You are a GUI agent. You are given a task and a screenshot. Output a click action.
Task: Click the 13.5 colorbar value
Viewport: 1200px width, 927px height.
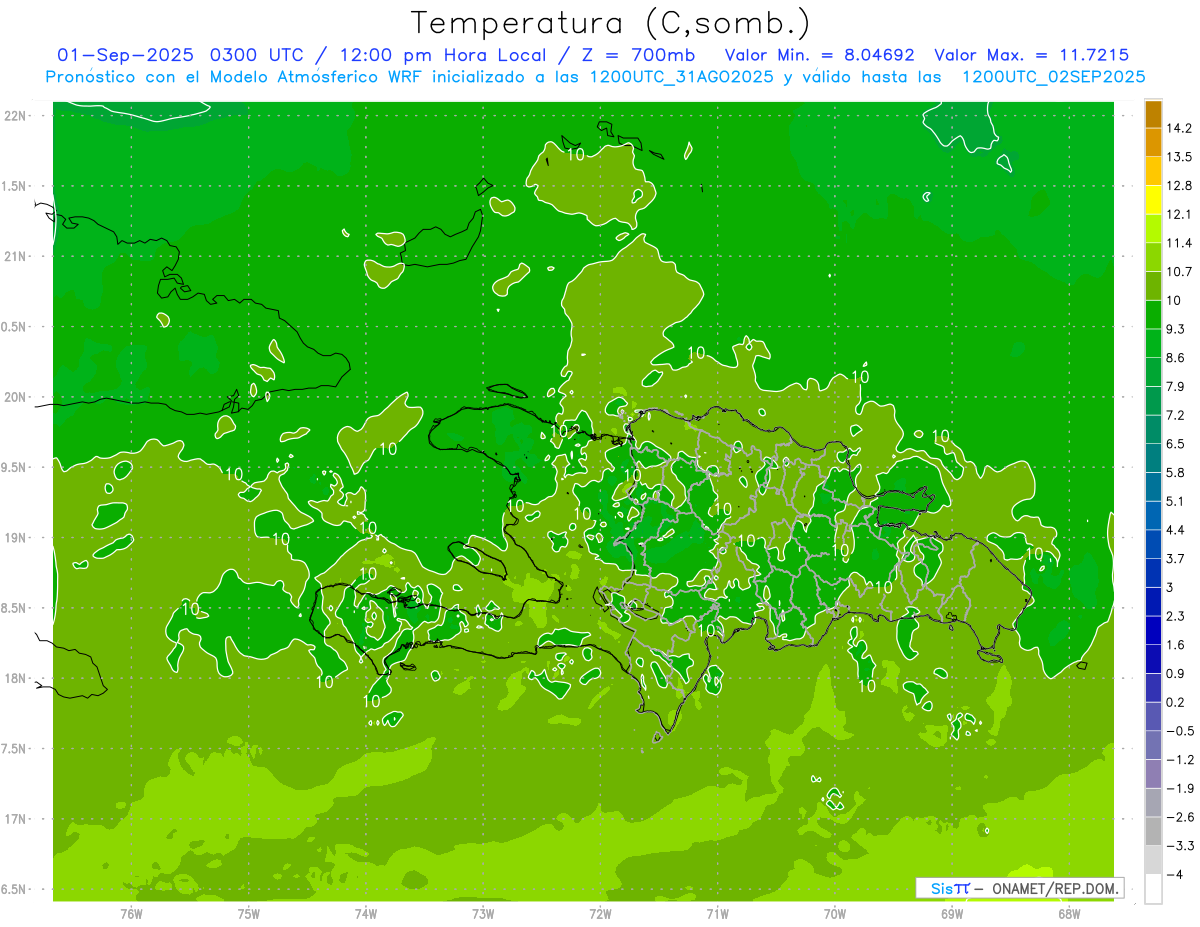(x=1179, y=157)
